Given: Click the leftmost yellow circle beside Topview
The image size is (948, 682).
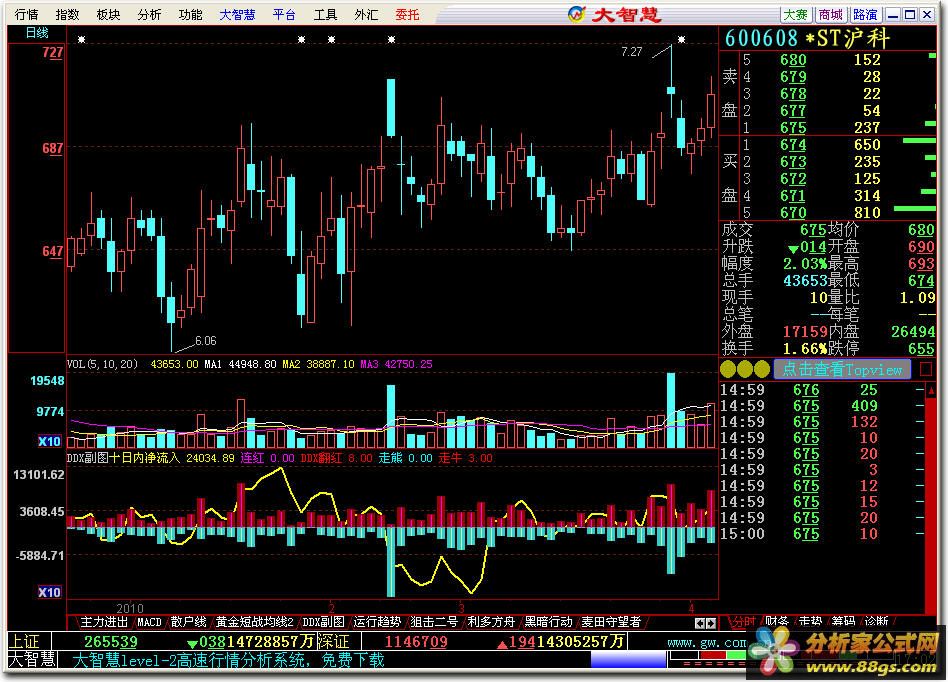Looking at the screenshot, I should 728,369.
